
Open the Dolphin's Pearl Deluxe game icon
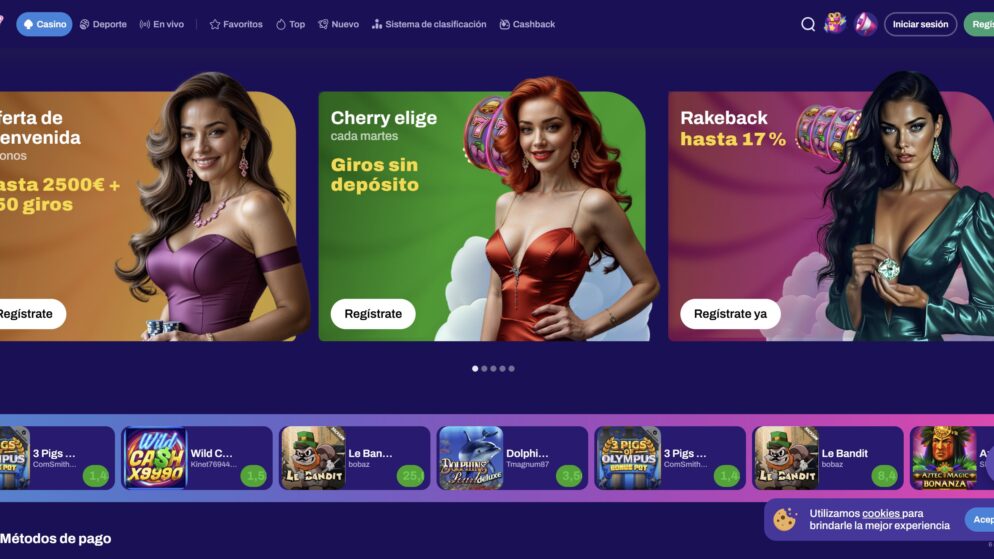[471, 458]
